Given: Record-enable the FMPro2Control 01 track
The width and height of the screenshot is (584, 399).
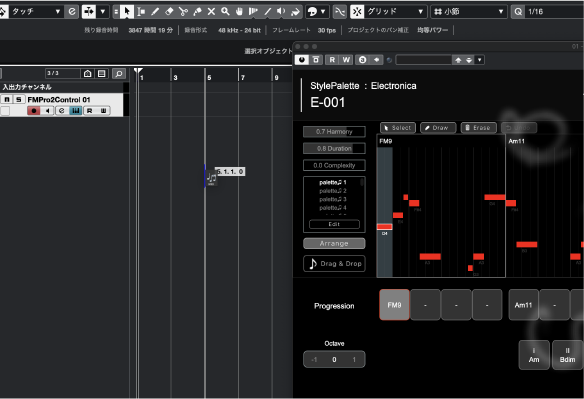Looking at the screenshot, I should [34, 111].
